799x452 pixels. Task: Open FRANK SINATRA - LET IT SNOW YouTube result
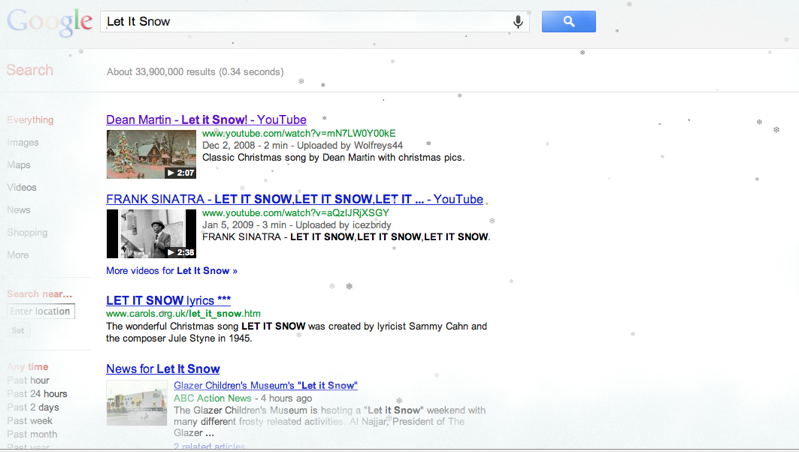pos(295,199)
